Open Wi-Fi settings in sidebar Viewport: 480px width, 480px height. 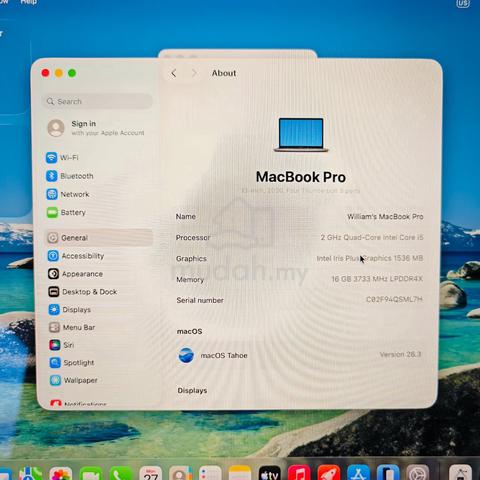(x=62, y=157)
